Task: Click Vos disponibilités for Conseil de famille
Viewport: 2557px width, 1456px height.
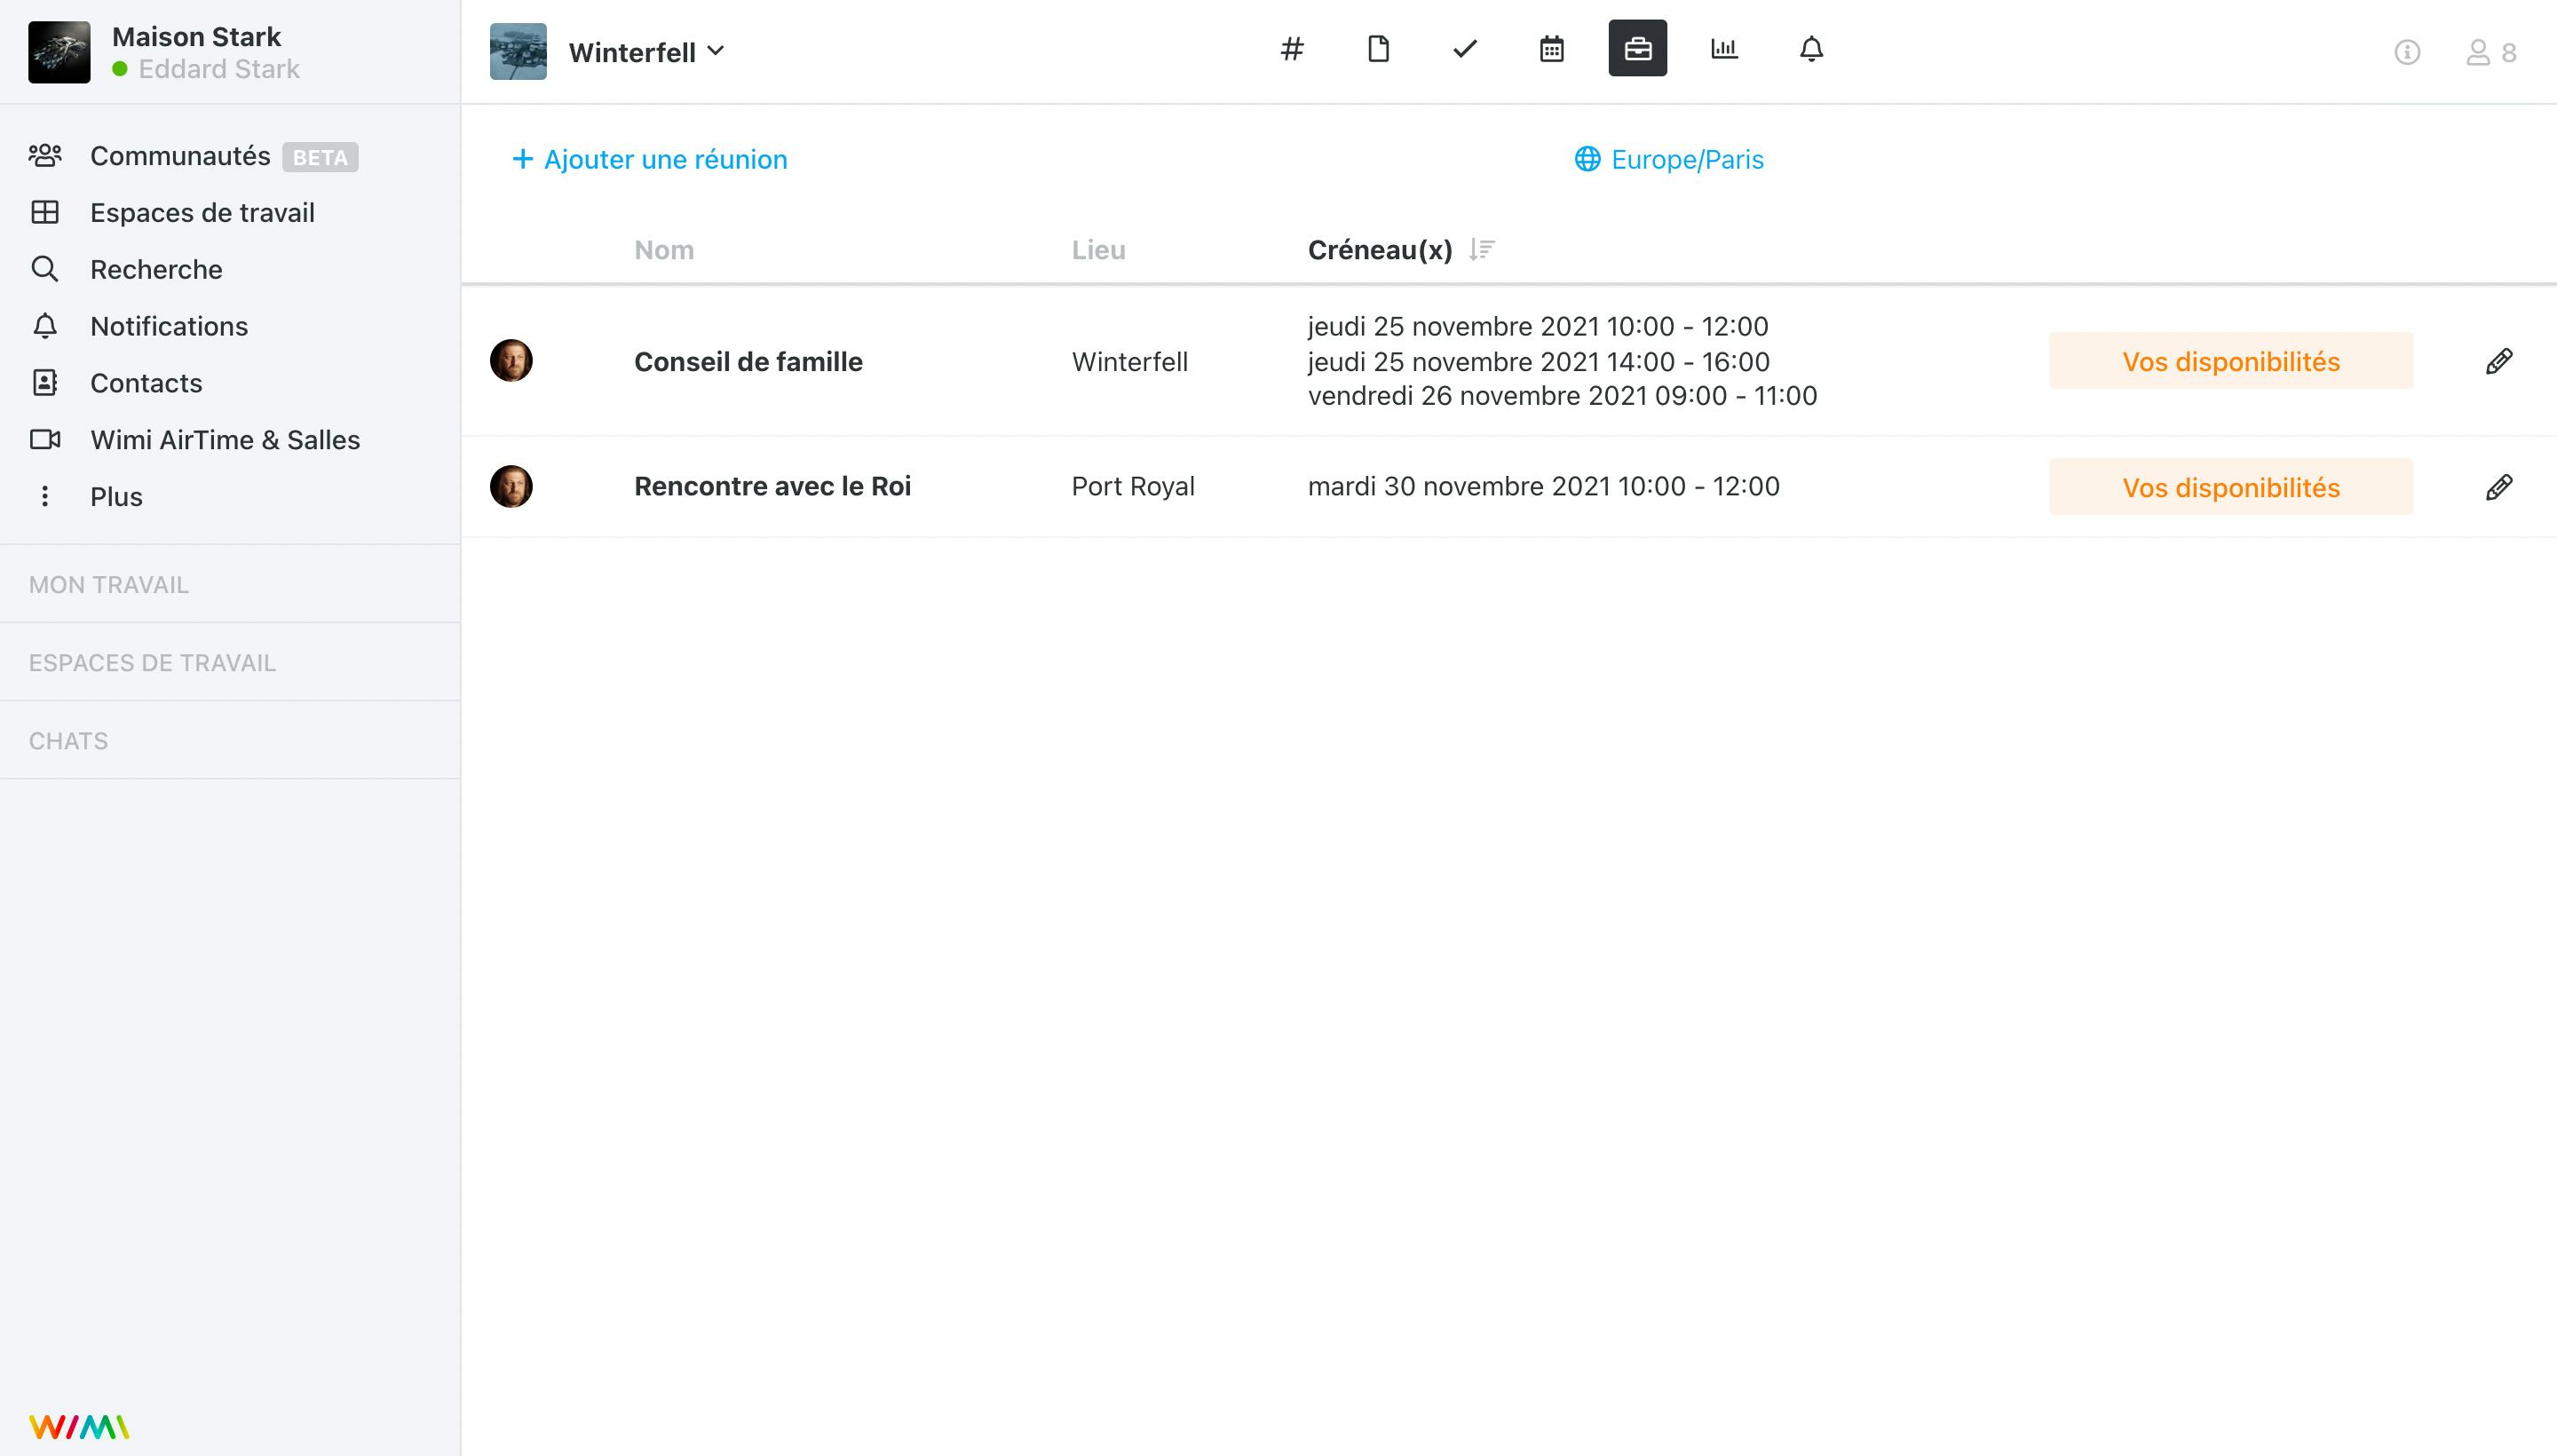Action: (2230, 361)
